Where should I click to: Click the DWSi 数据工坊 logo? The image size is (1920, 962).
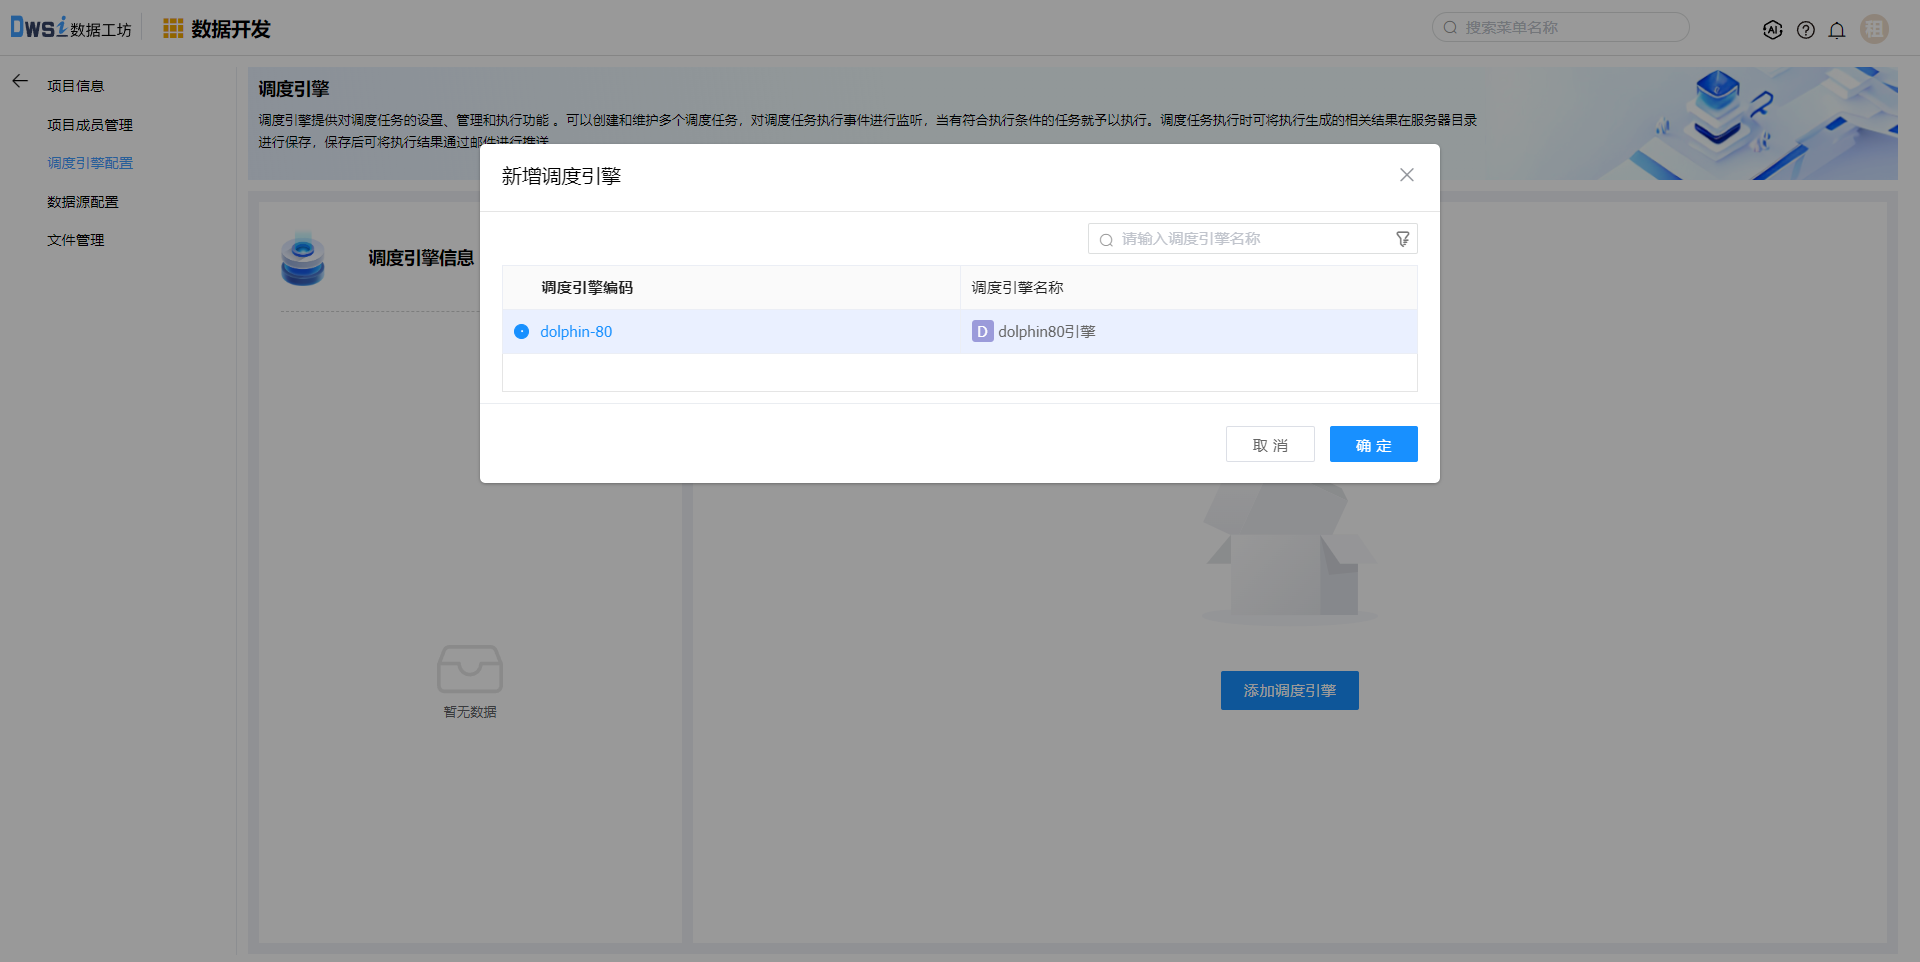[x=70, y=28]
